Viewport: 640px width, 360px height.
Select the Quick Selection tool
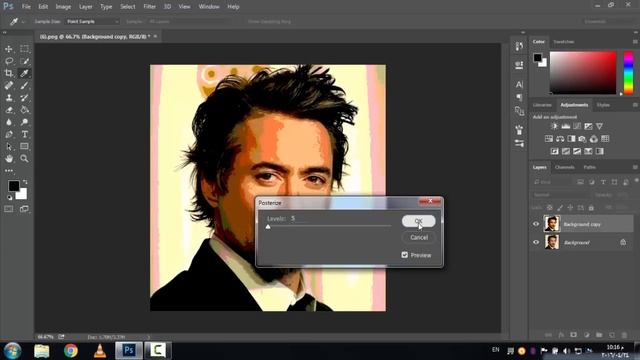coord(24,61)
